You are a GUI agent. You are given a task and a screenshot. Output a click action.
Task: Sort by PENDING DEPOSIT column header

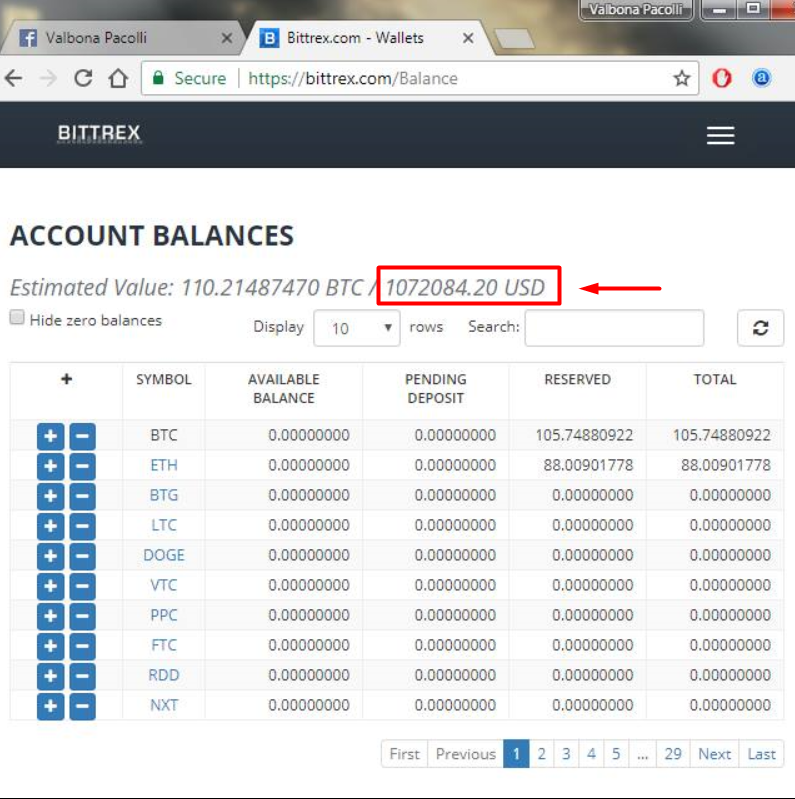pos(436,389)
